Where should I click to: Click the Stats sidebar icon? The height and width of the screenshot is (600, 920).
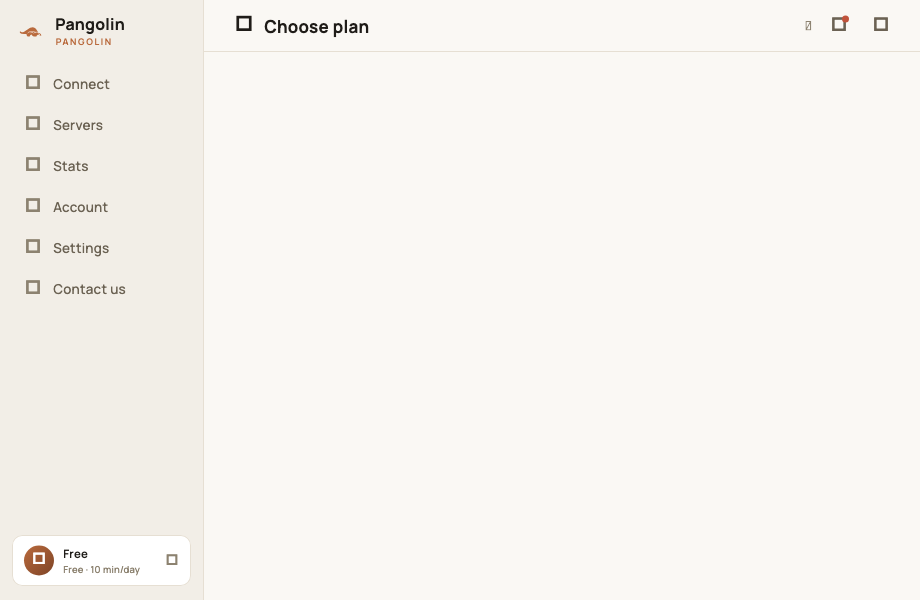[33, 165]
